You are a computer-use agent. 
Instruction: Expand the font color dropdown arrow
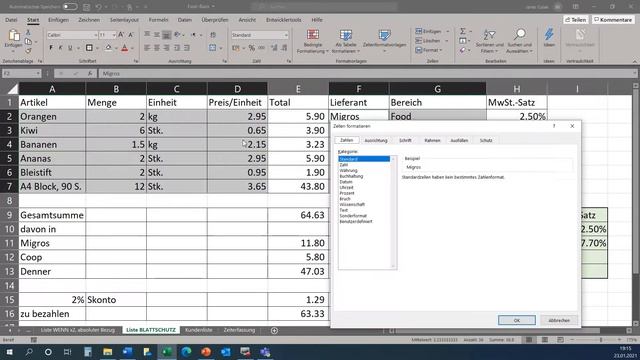pos(133,48)
